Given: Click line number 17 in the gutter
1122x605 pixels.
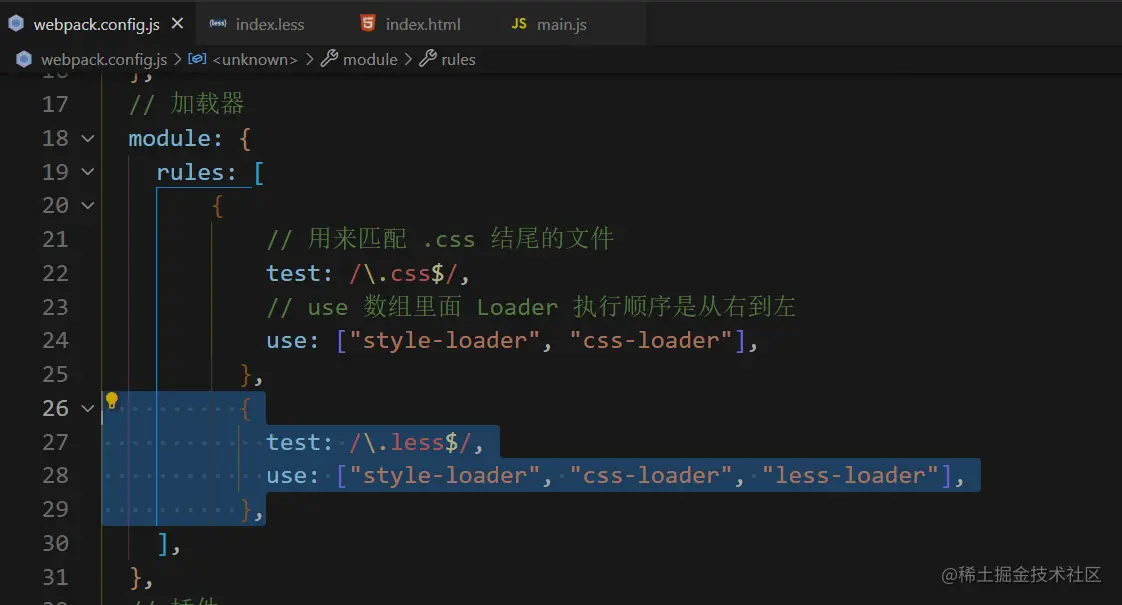Looking at the screenshot, I should pos(55,105).
